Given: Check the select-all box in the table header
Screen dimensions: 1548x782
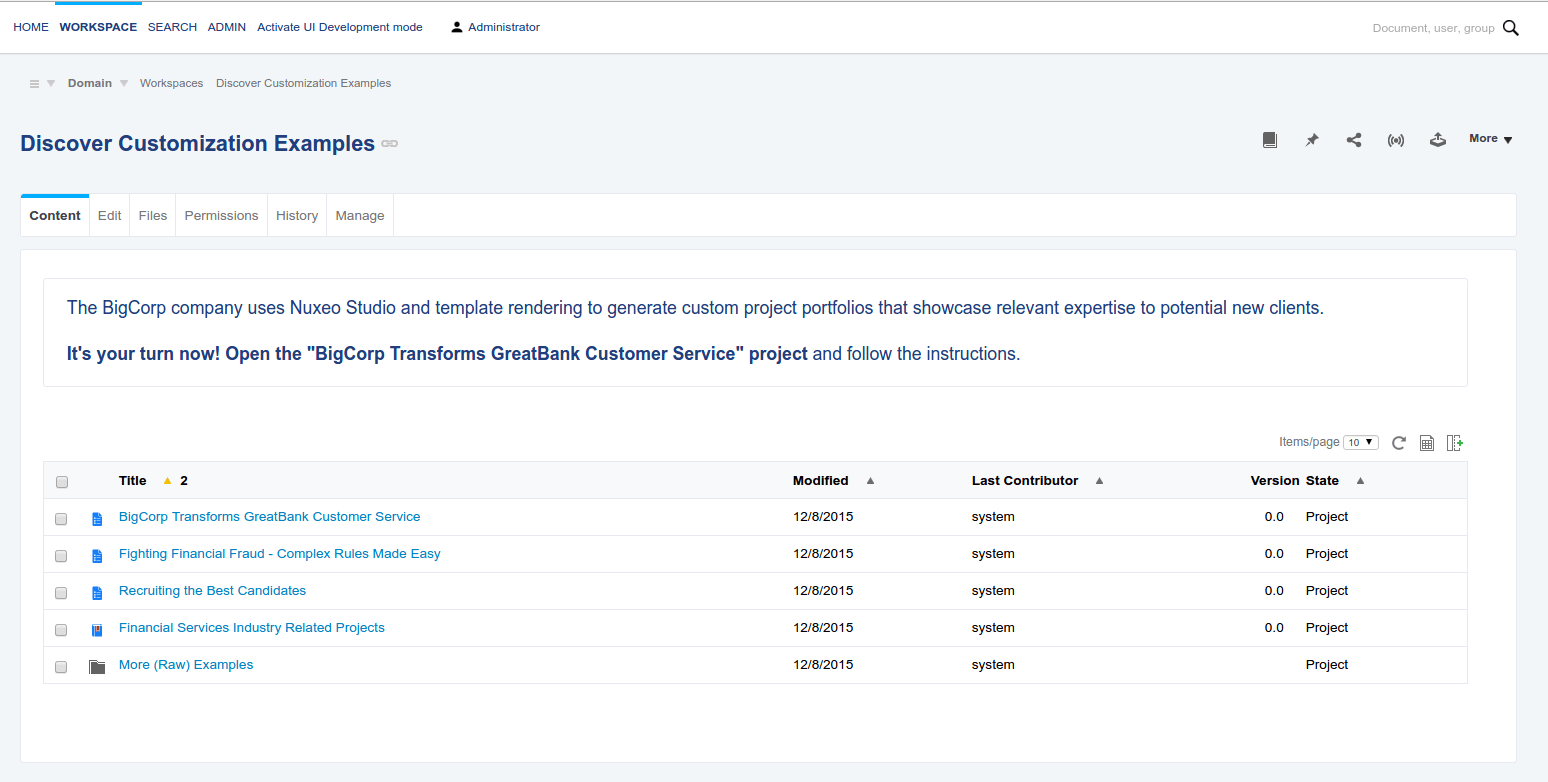Looking at the screenshot, I should tap(62, 481).
